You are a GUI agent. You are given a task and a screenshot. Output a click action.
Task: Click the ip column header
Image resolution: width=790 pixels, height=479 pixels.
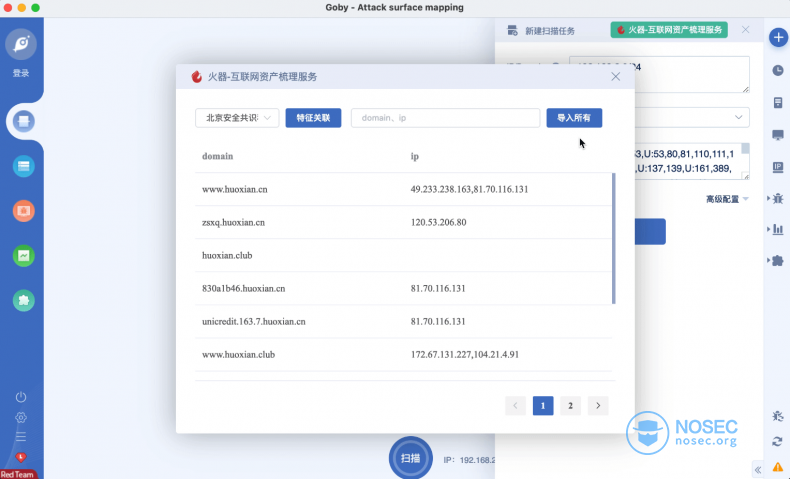[415, 156]
